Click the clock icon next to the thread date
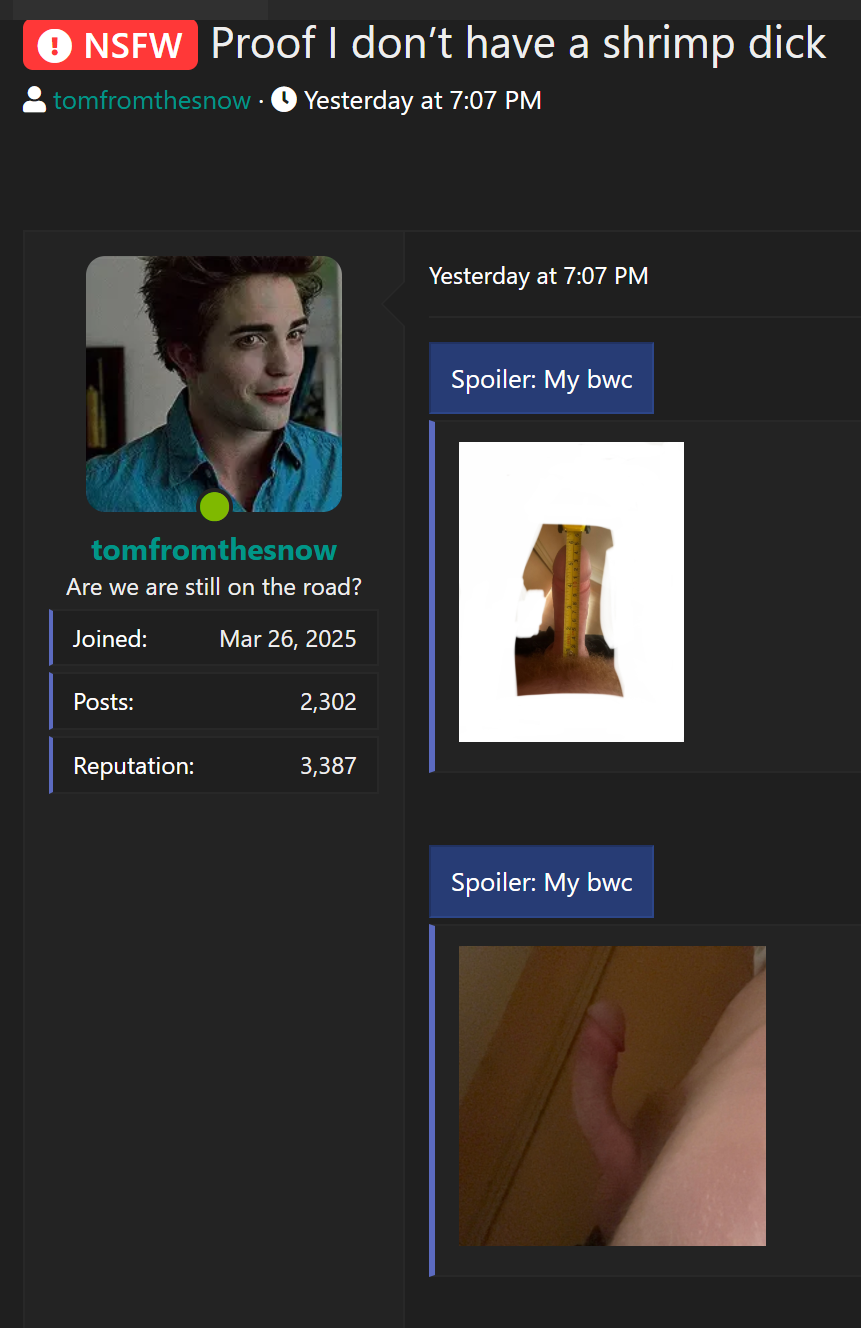 tap(284, 100)
